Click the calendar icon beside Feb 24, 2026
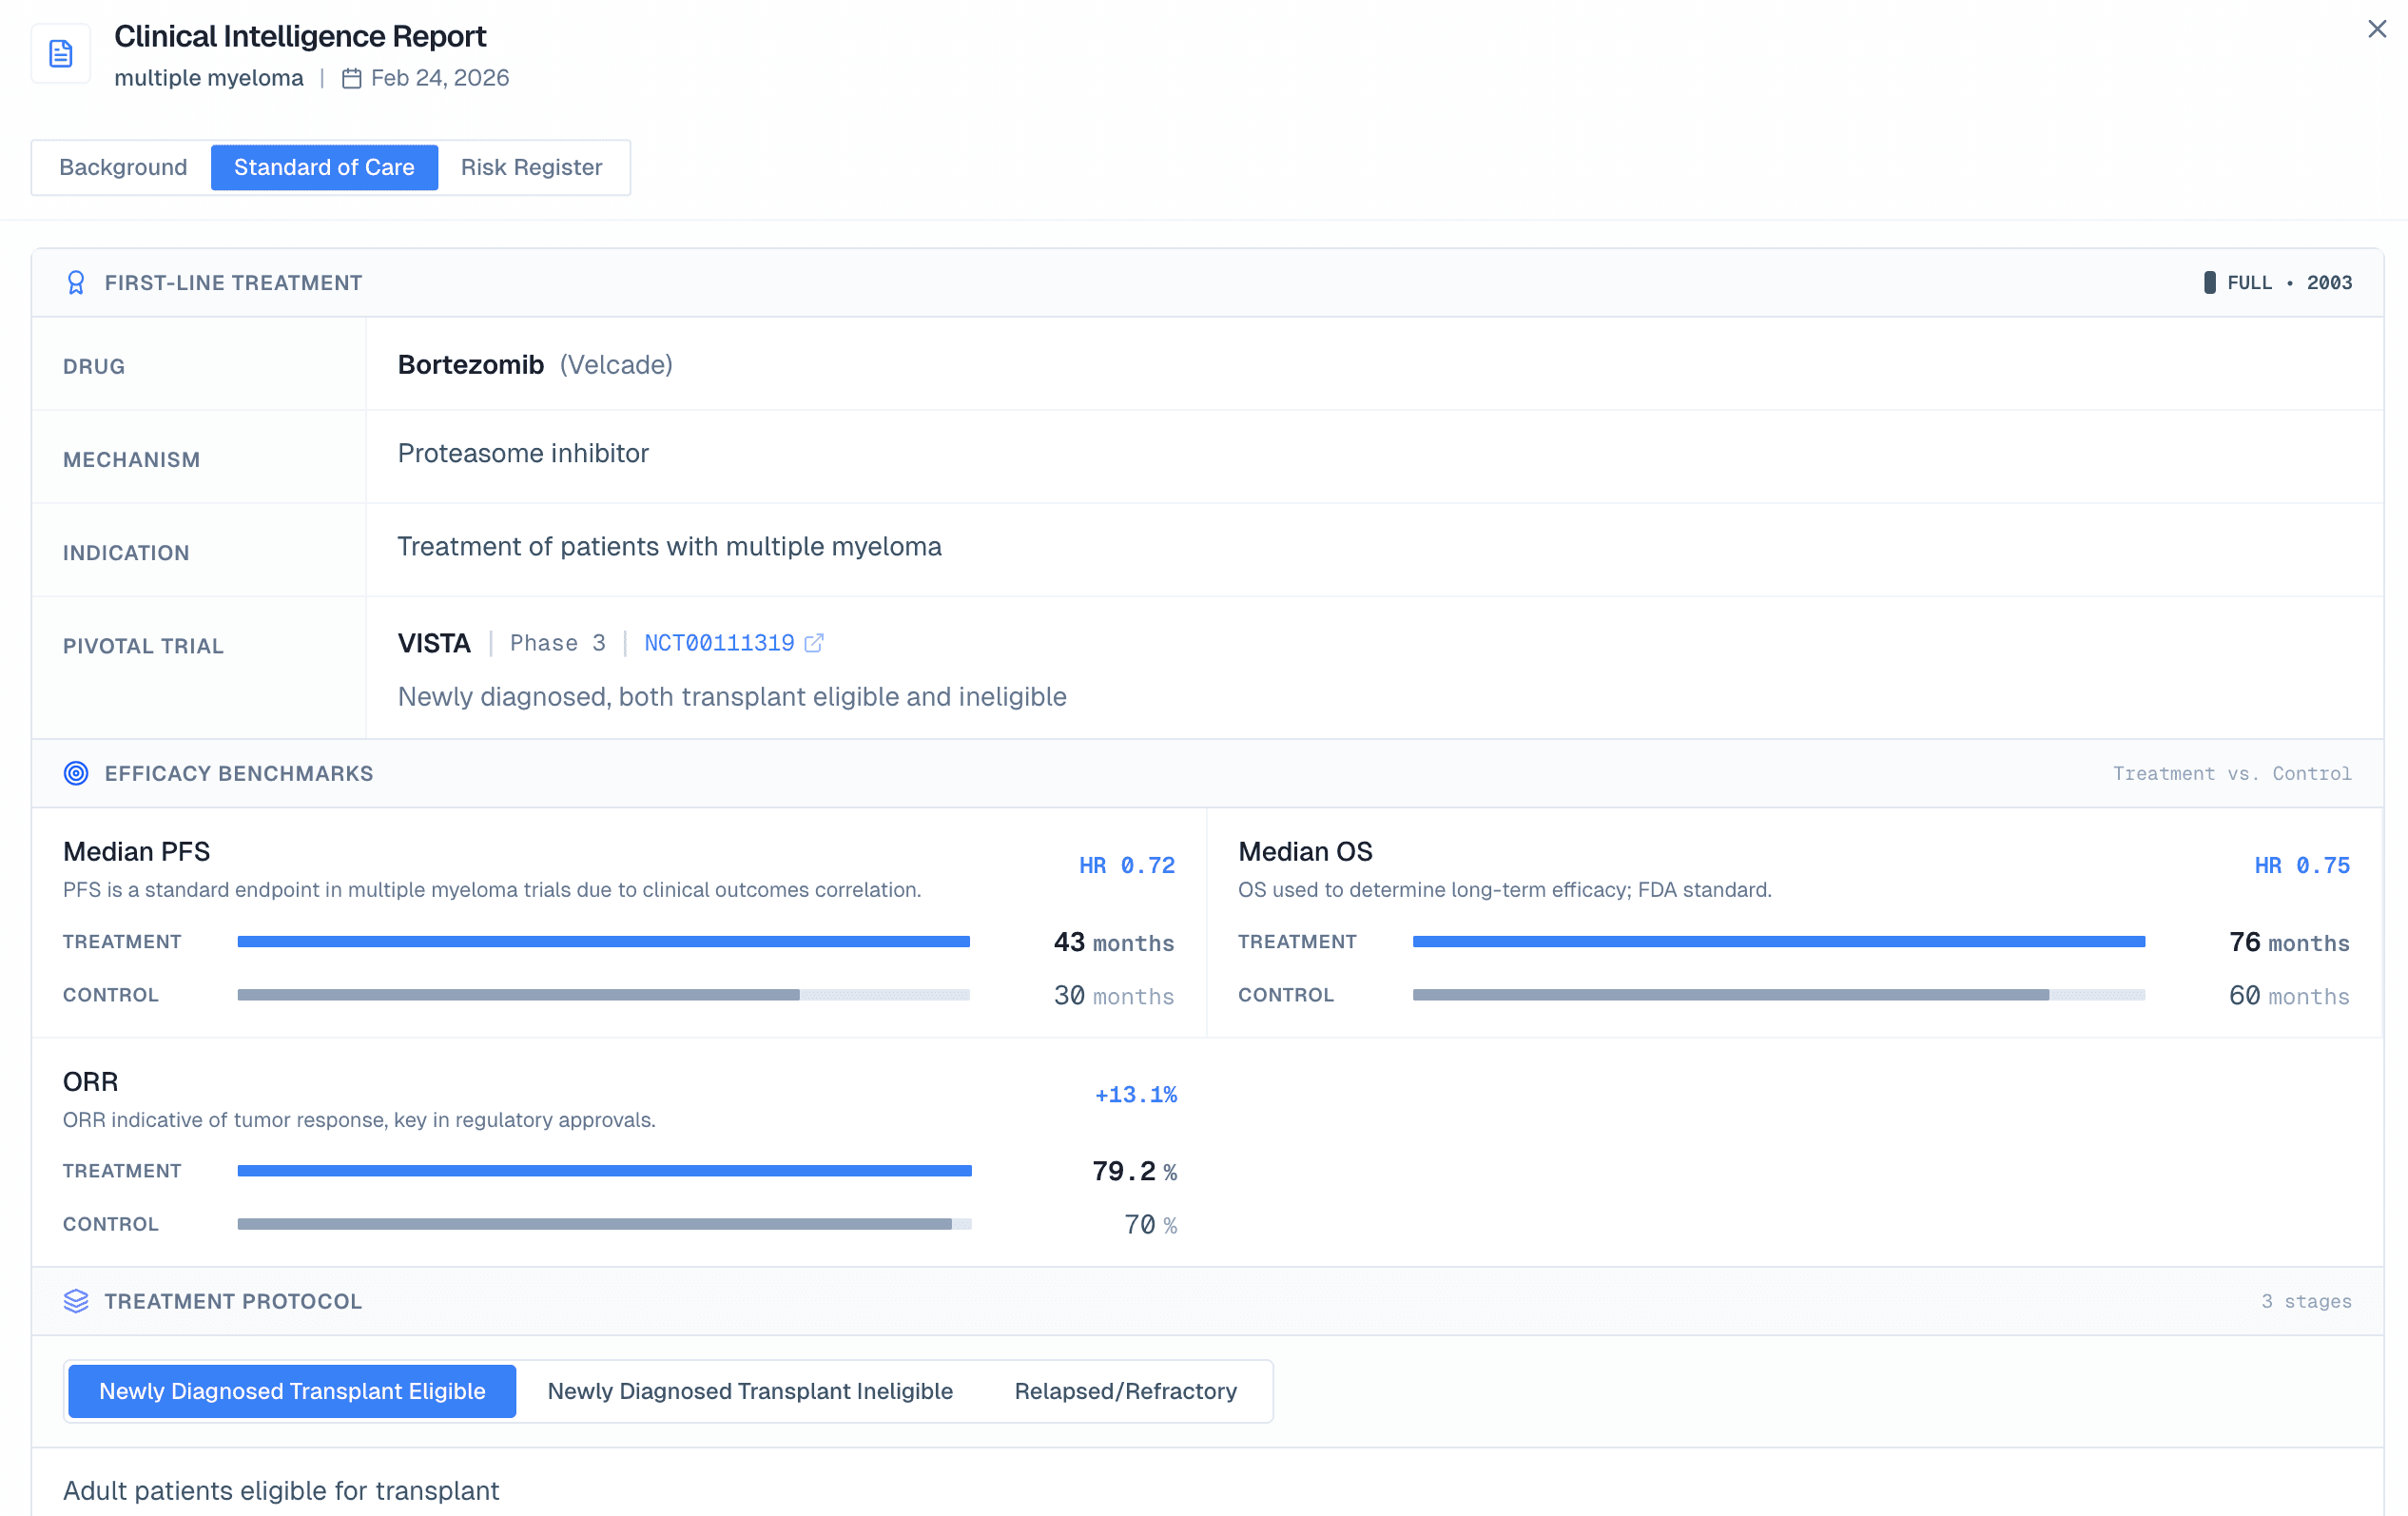This screenshot has width=2408, height=1516. pos(351,78)
